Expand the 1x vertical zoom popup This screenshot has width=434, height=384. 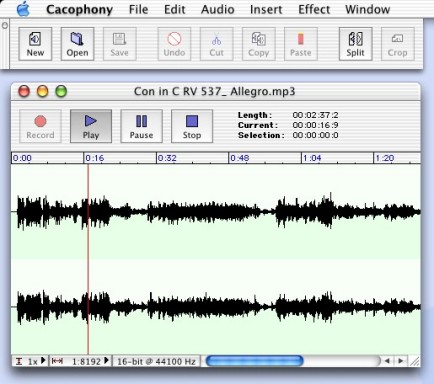pyautogui.click(x=36, y=361)
